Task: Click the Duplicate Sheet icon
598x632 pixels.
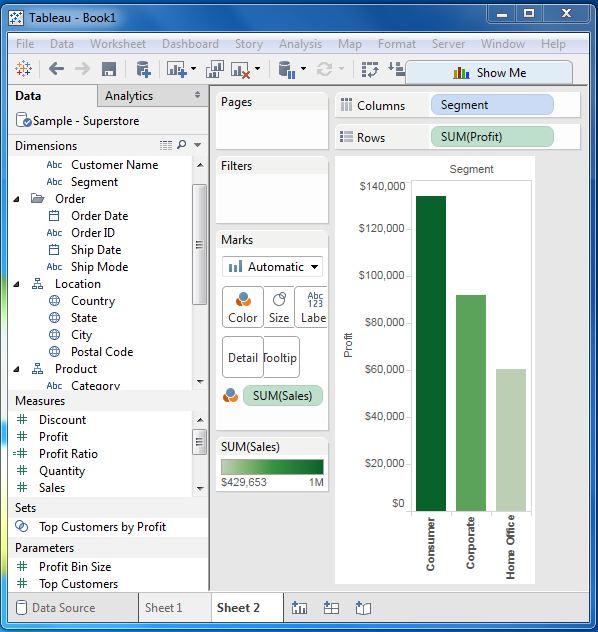Action: click(x=215, y=69)
